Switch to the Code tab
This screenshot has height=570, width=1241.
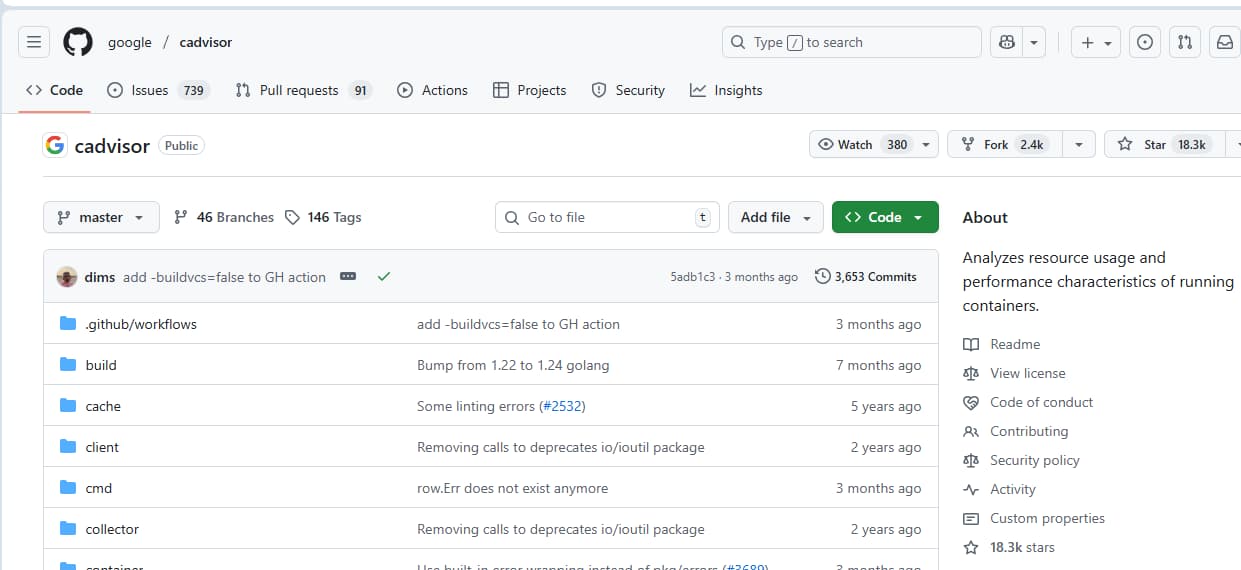coord(55,90)
